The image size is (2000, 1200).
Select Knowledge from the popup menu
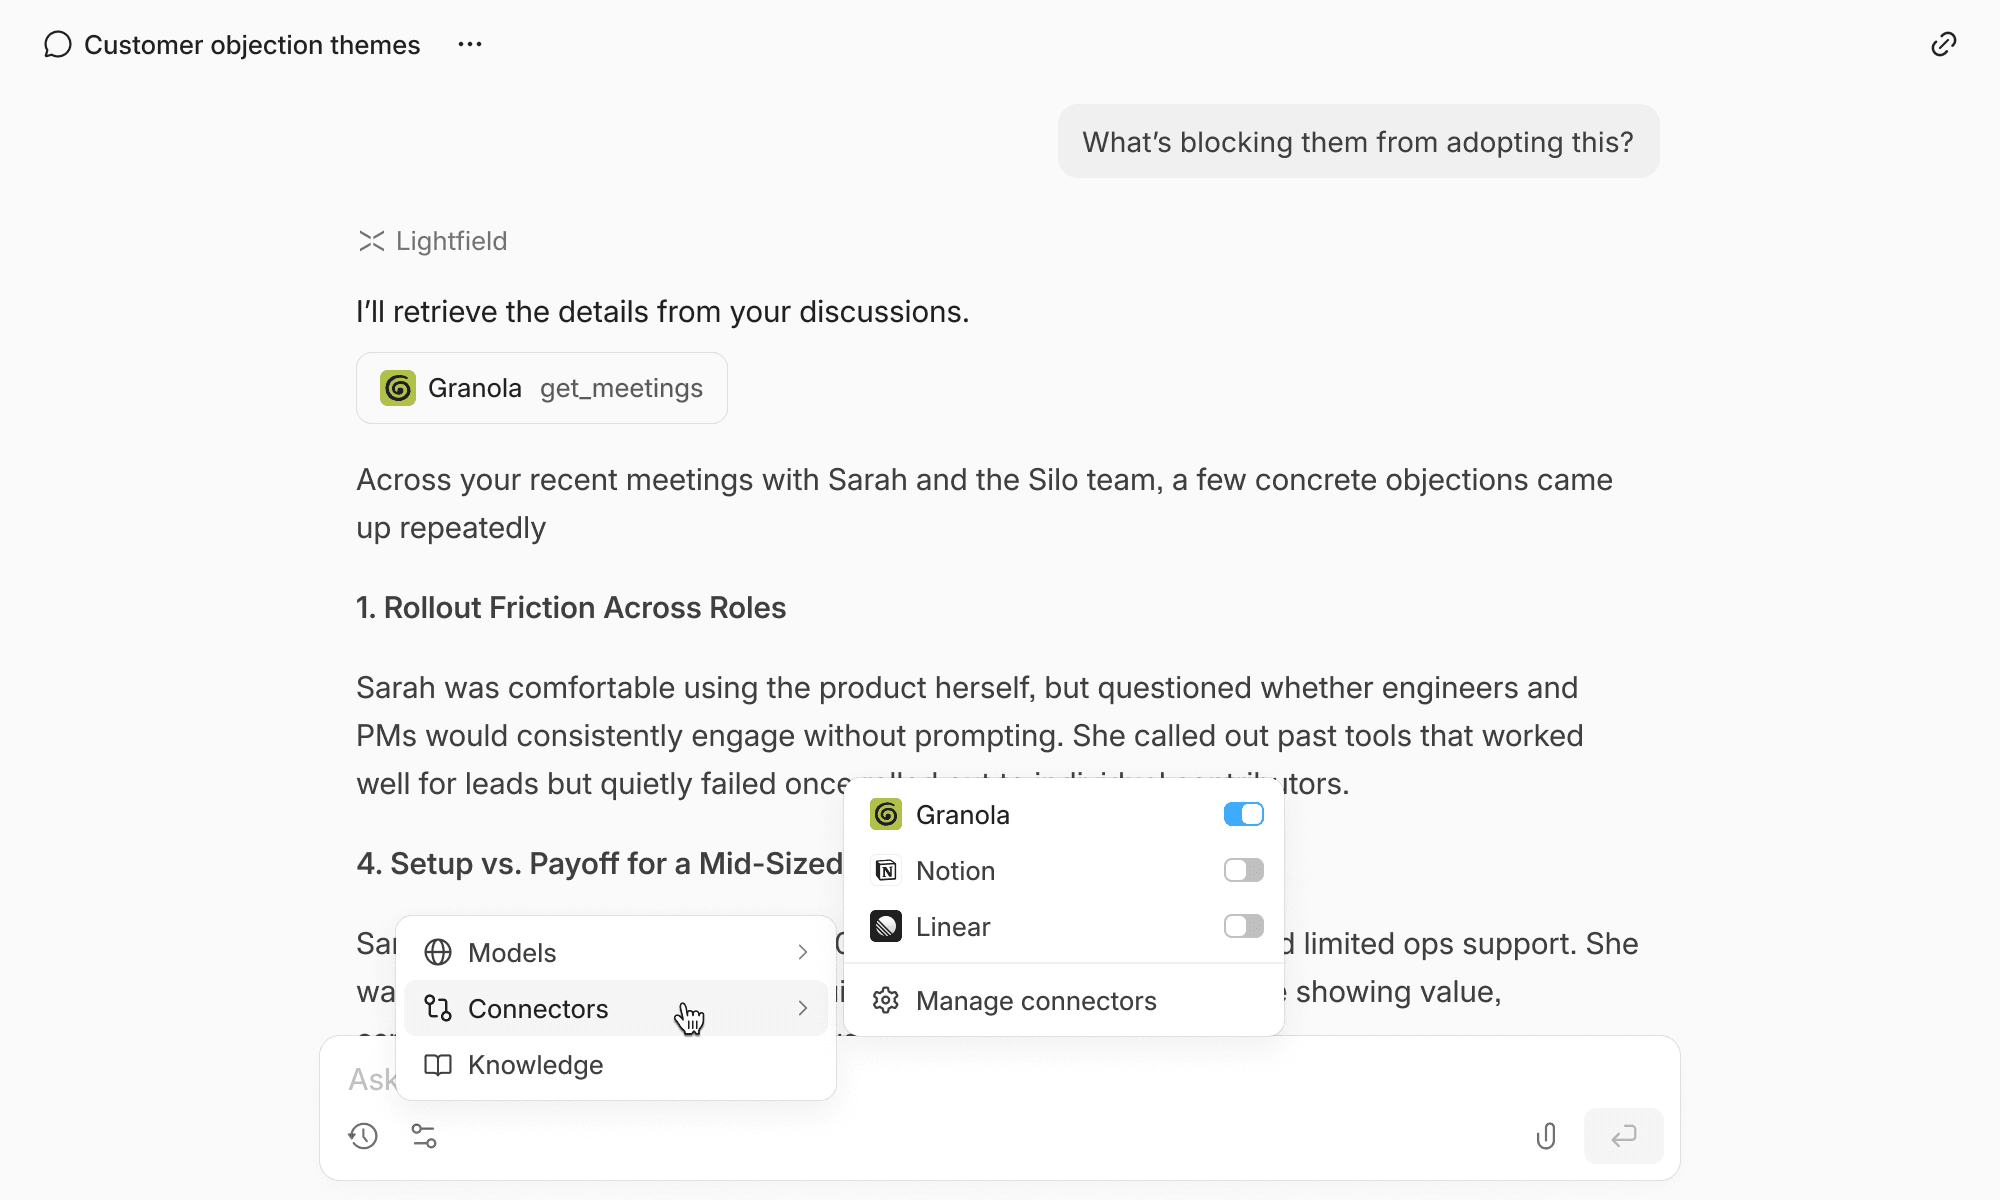click(x=535, y=1065)
